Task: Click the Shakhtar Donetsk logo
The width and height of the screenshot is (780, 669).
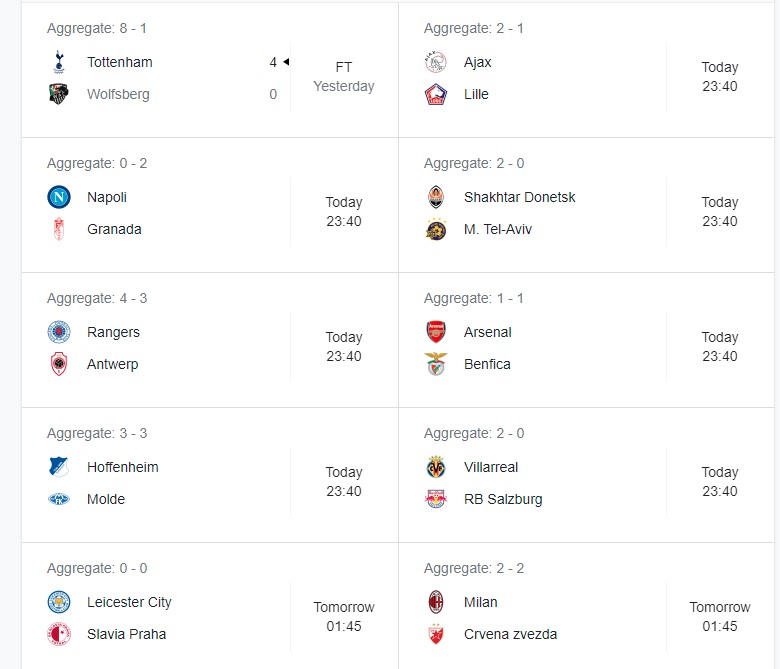Action: pos(436,197)
